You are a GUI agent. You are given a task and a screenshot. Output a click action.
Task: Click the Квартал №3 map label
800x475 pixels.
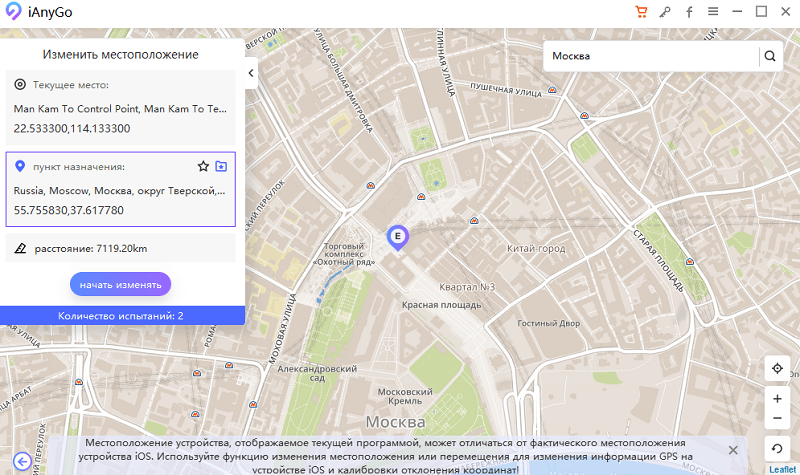point(467,287)
